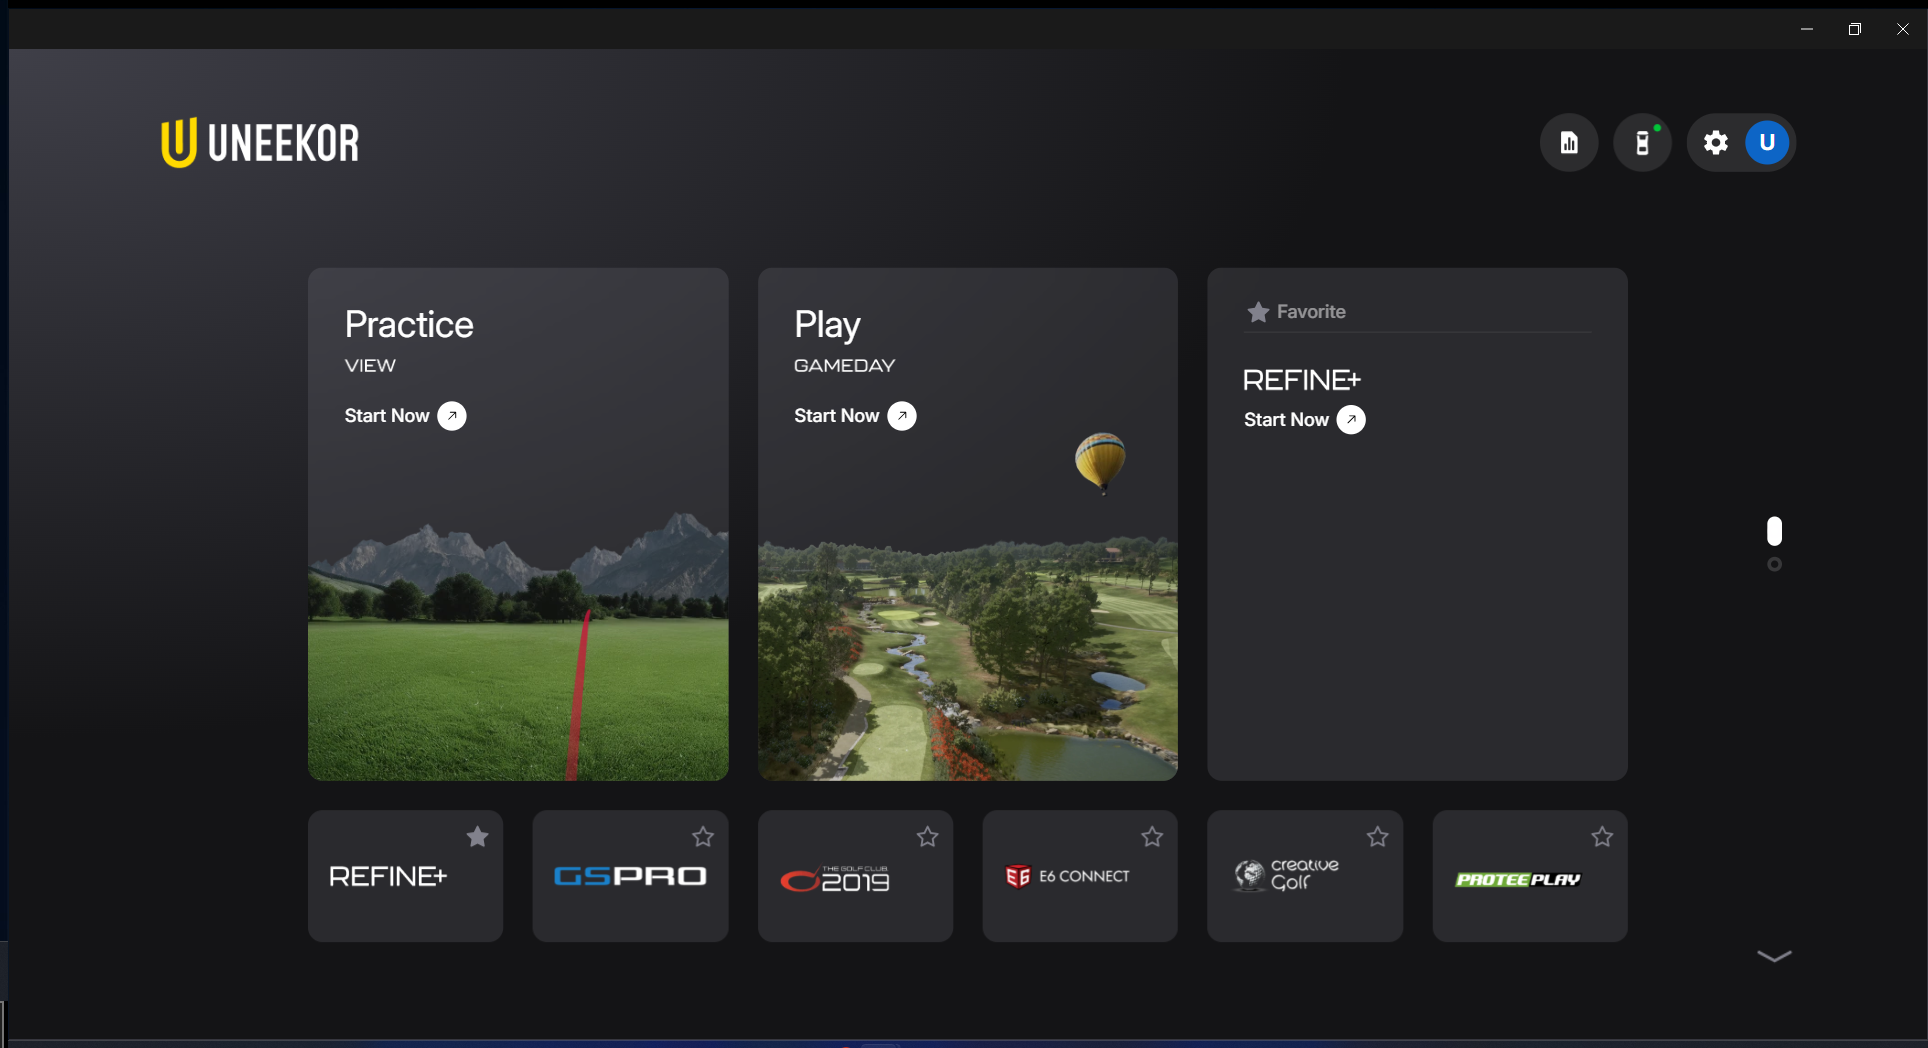
Task: Open settings via the gear icon
Action: [x=1716, y=143]
